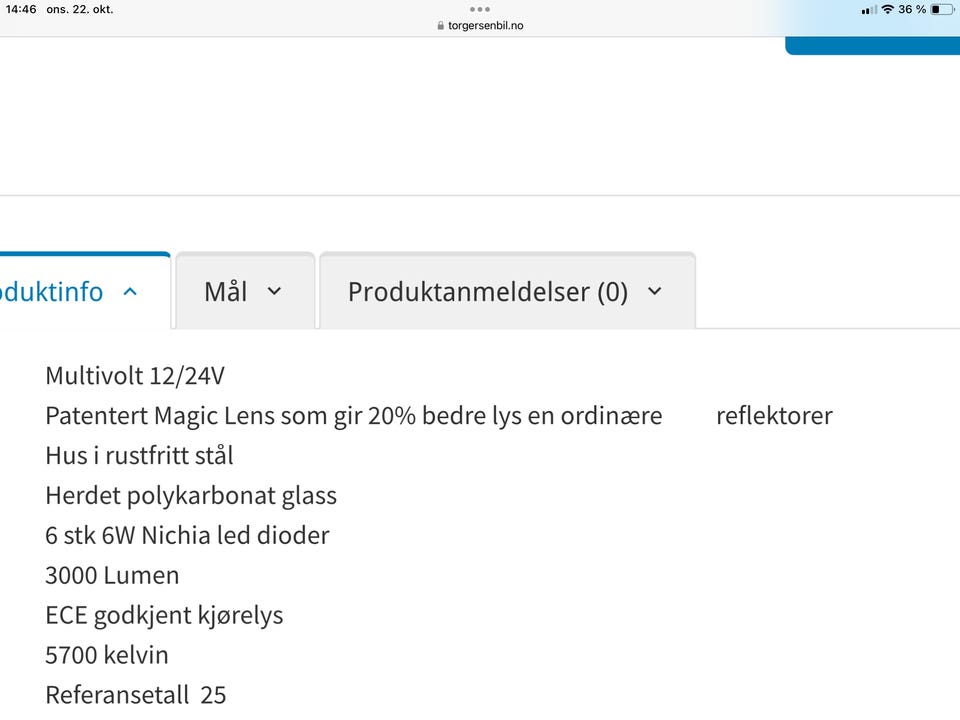Click the text 'Multivolt 12/24V'
Screen dimensions: 960x720
pyautogui.click(x=135, y=375)
